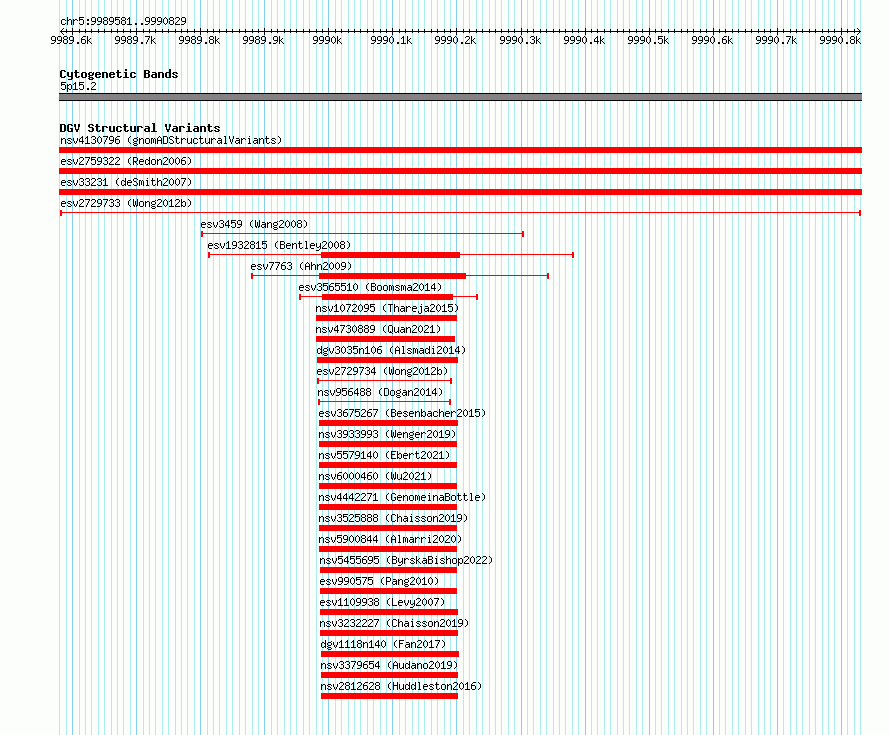Click the 9990k ruler tick label
The image size is (890, 735).
[x=327, y=40]
